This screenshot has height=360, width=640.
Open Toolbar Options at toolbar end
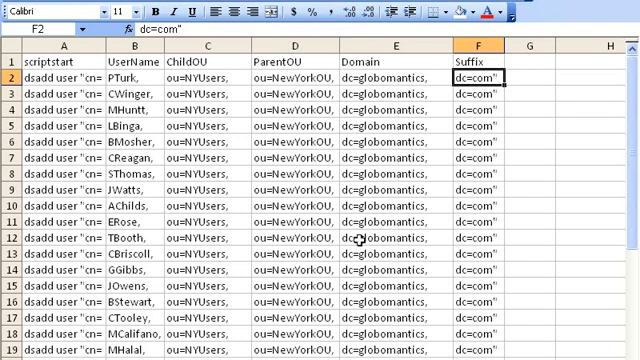[x=511, y=12]
